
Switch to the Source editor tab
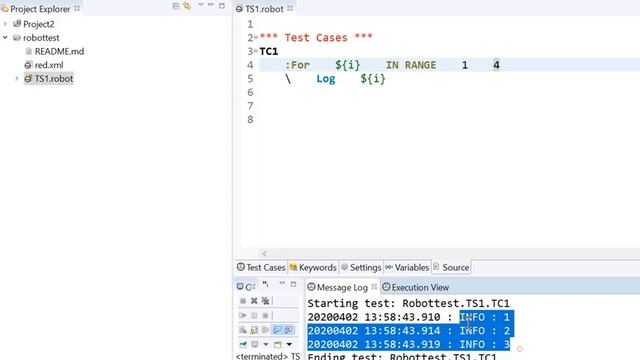(x=451, y=267)
